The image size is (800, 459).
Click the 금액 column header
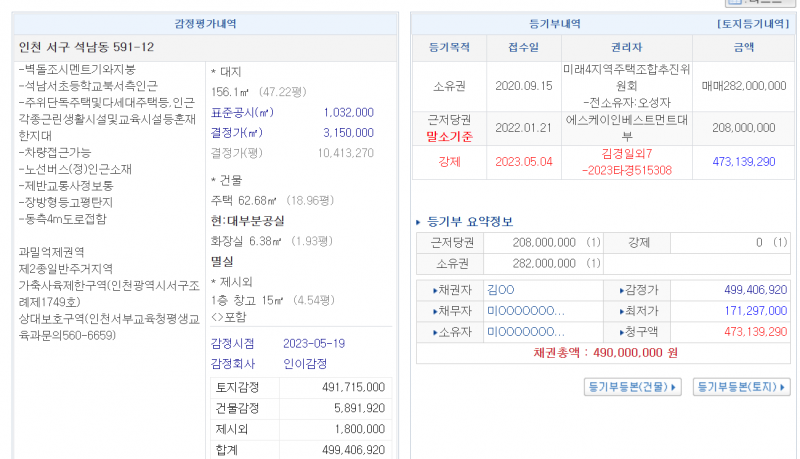743,47
